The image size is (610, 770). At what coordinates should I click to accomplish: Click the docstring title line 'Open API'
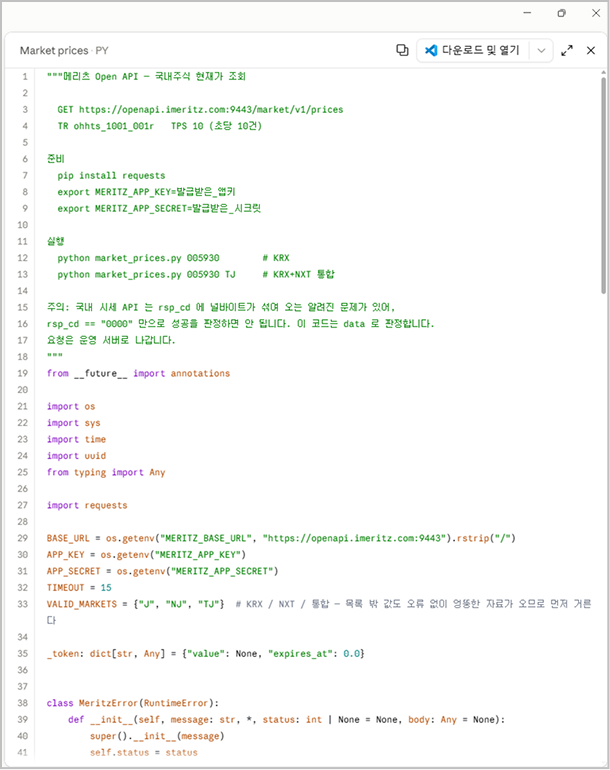pyautogui.click(x=146, y=77)
